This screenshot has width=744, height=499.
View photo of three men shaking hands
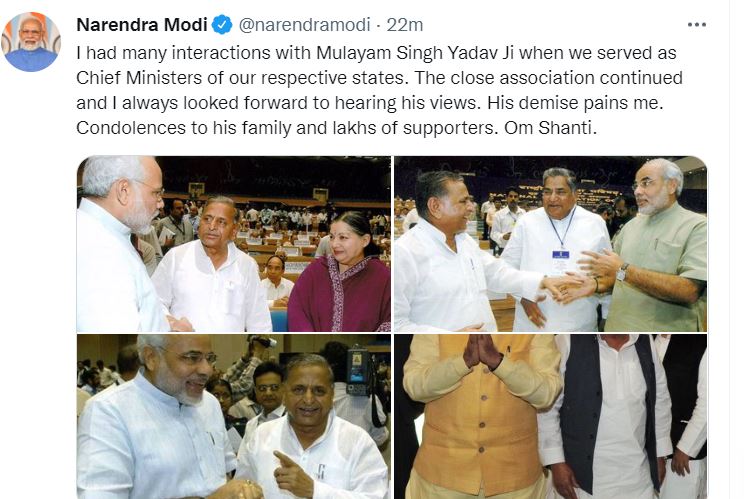[550, 244]
